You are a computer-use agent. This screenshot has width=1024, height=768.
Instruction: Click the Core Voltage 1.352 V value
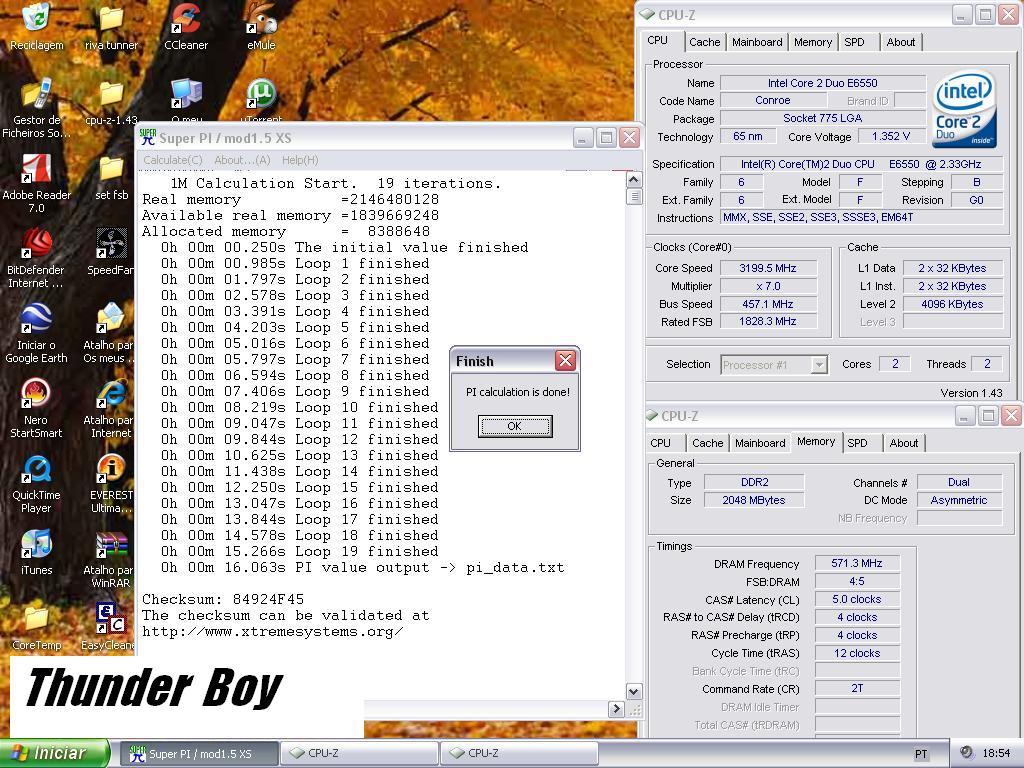pos(891,136)
